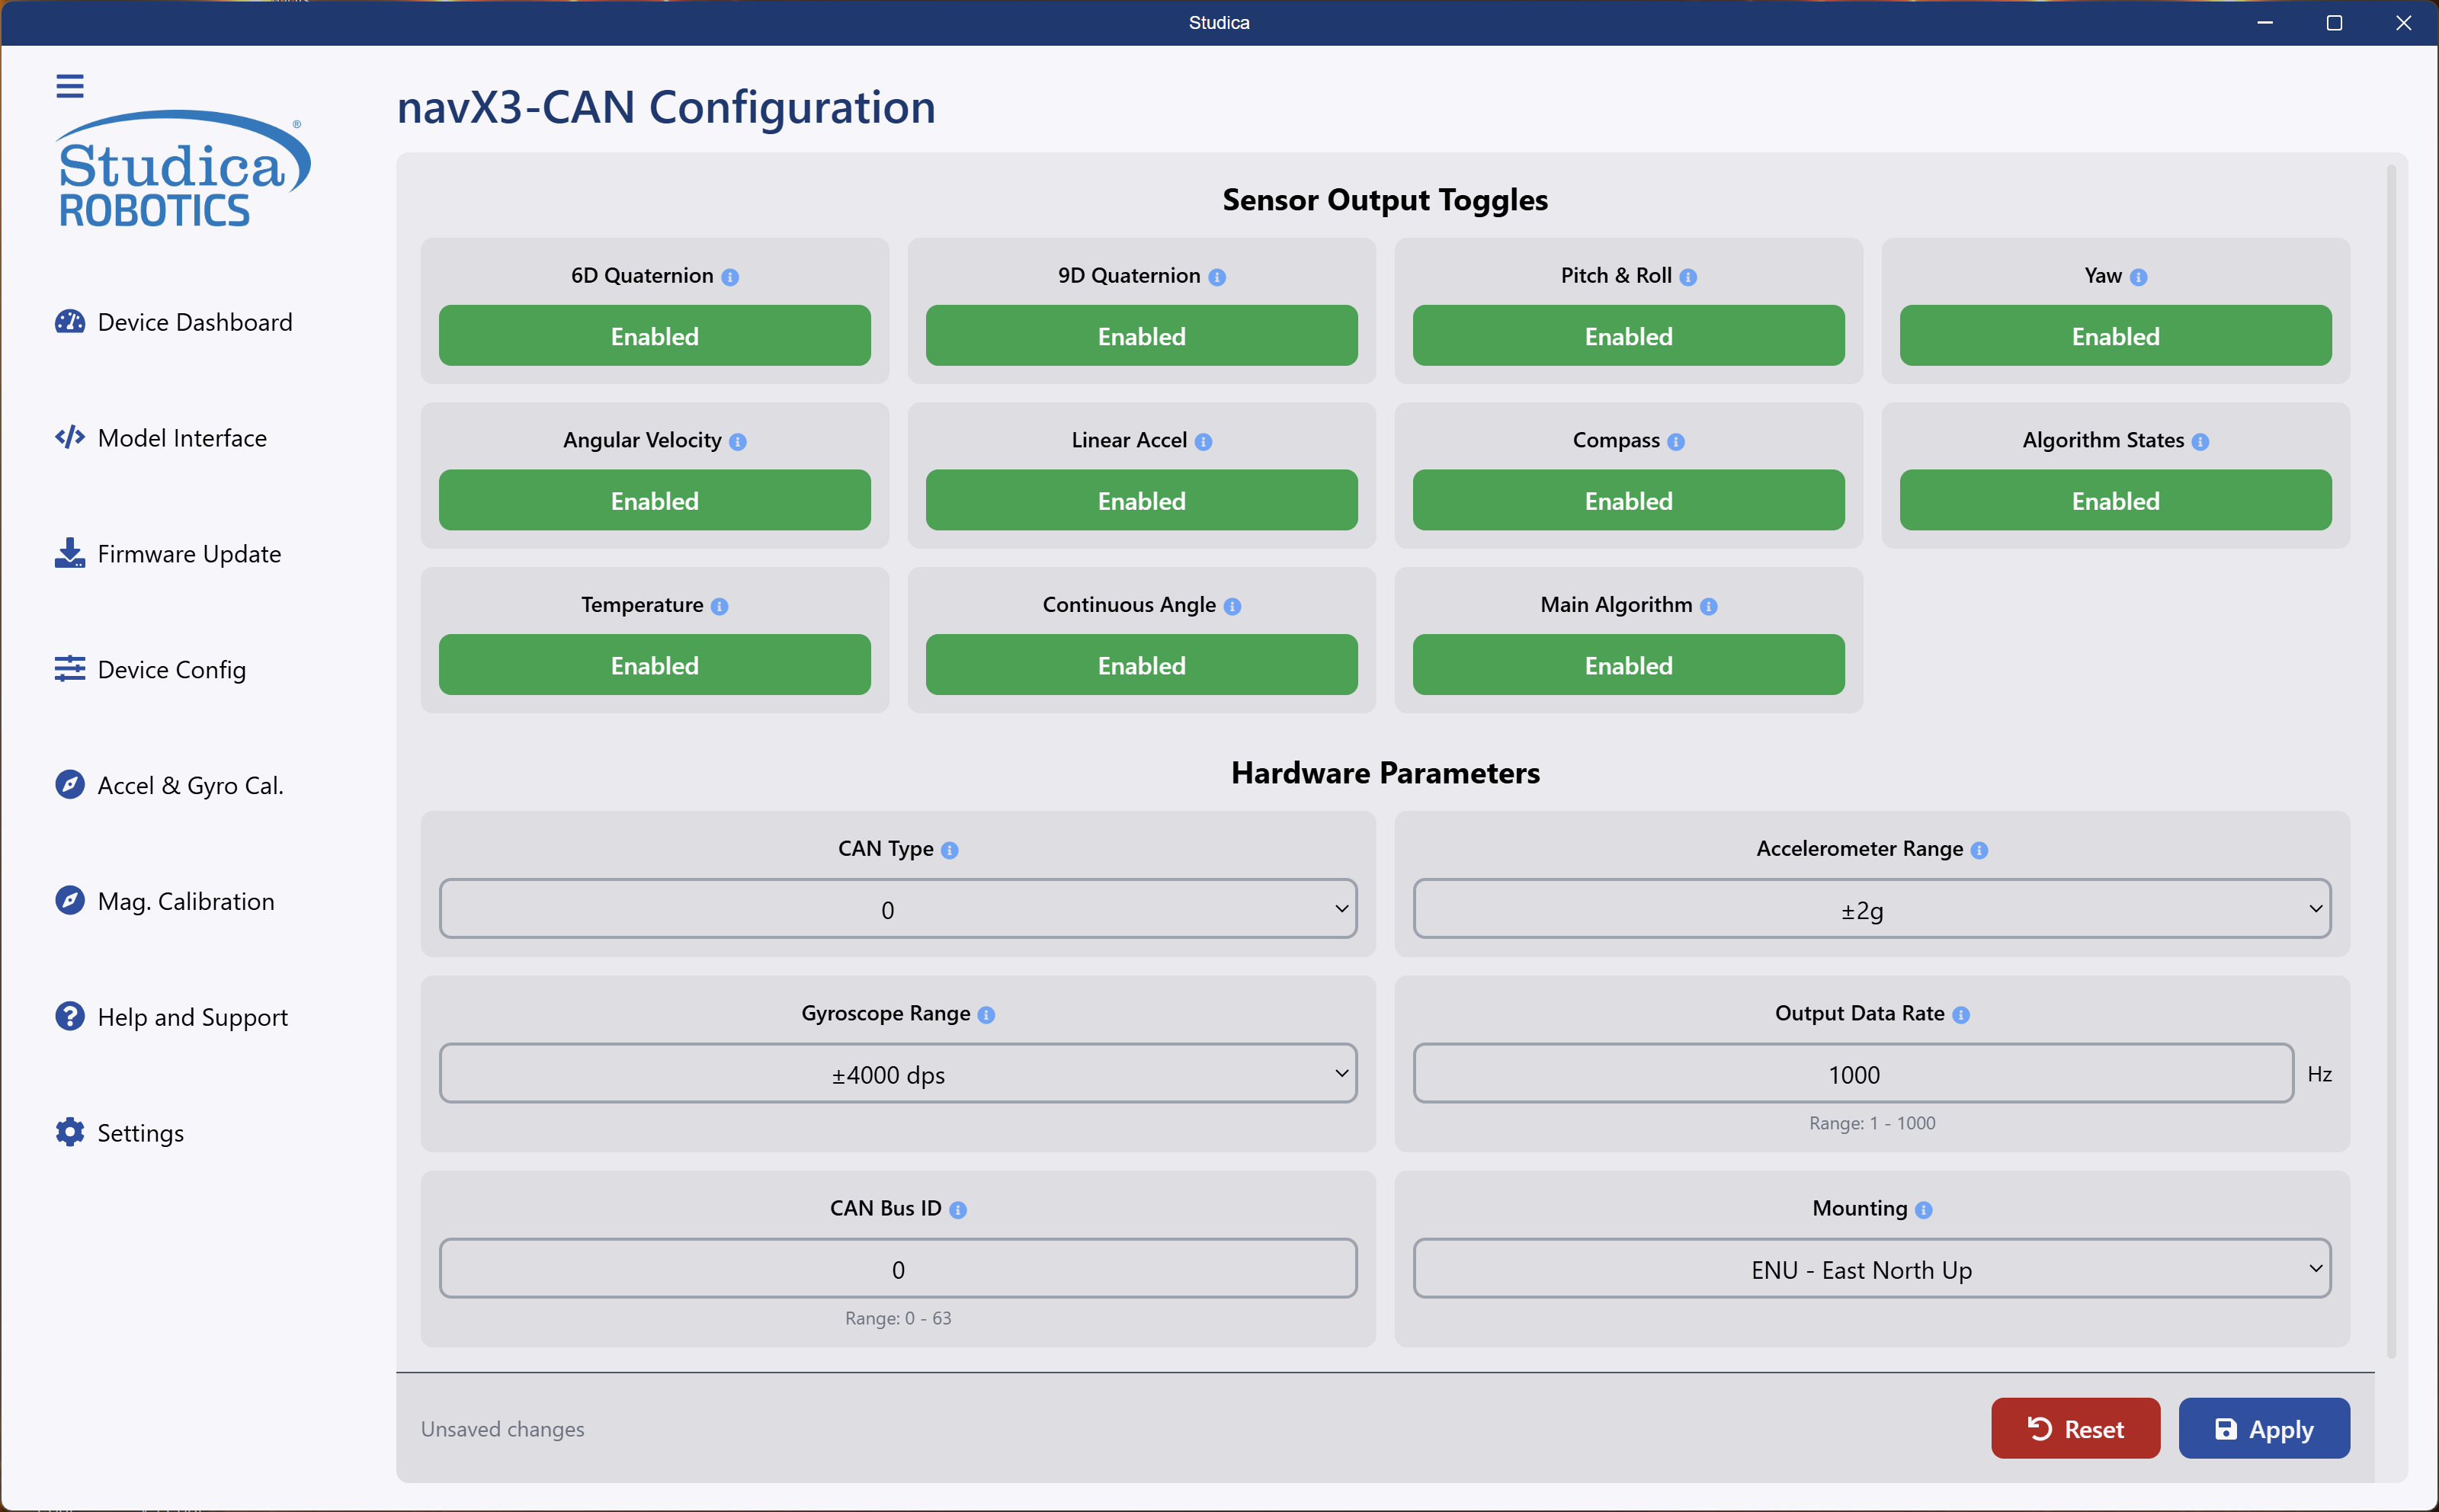Select the Mag. Calibration compass icon
Image resolution: width=2439 pixels, height=1512 pixels.
(69, 901)
